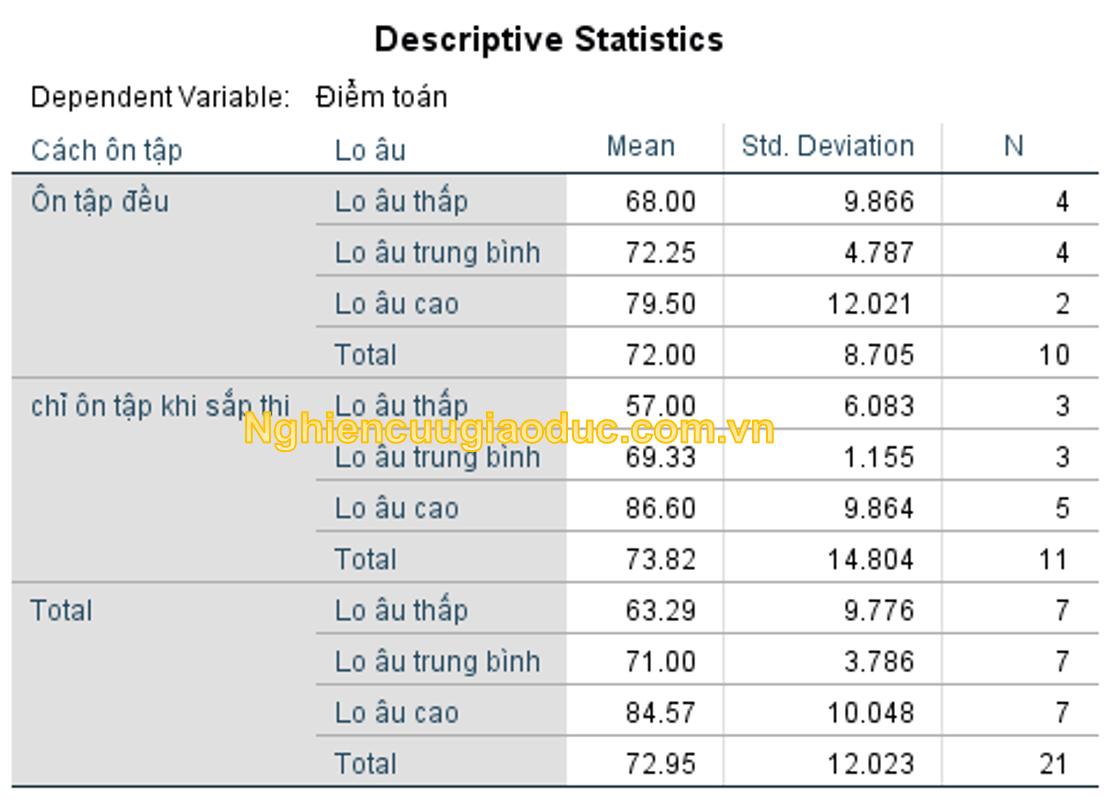Select the overall mean value 72.95
Viewport: 1115px width, 804px height.
point(660,765)
